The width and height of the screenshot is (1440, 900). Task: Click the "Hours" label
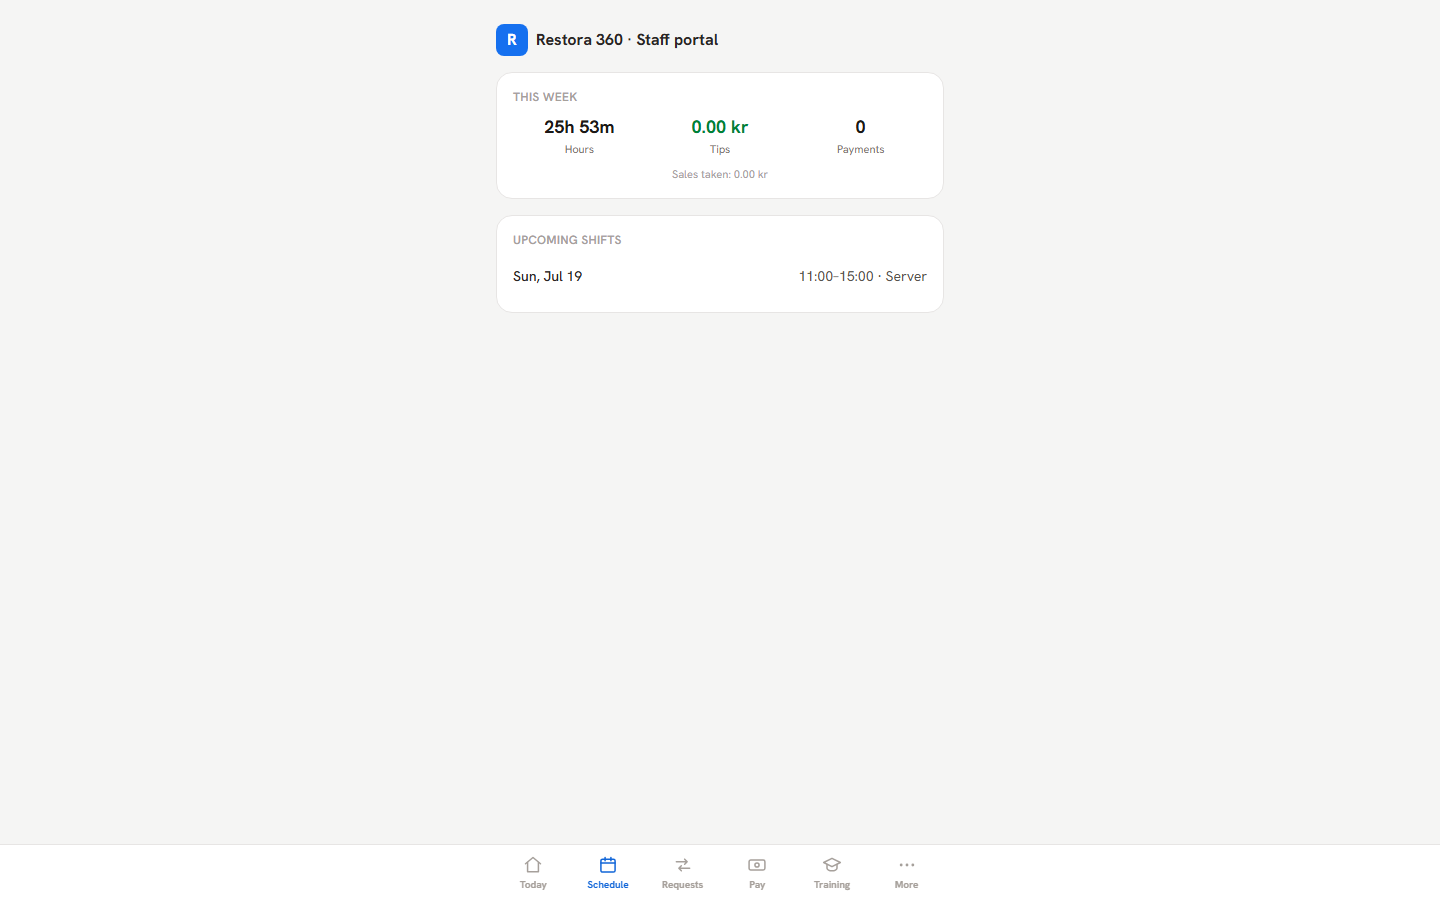pyautogui.click(x=579, y=150)
